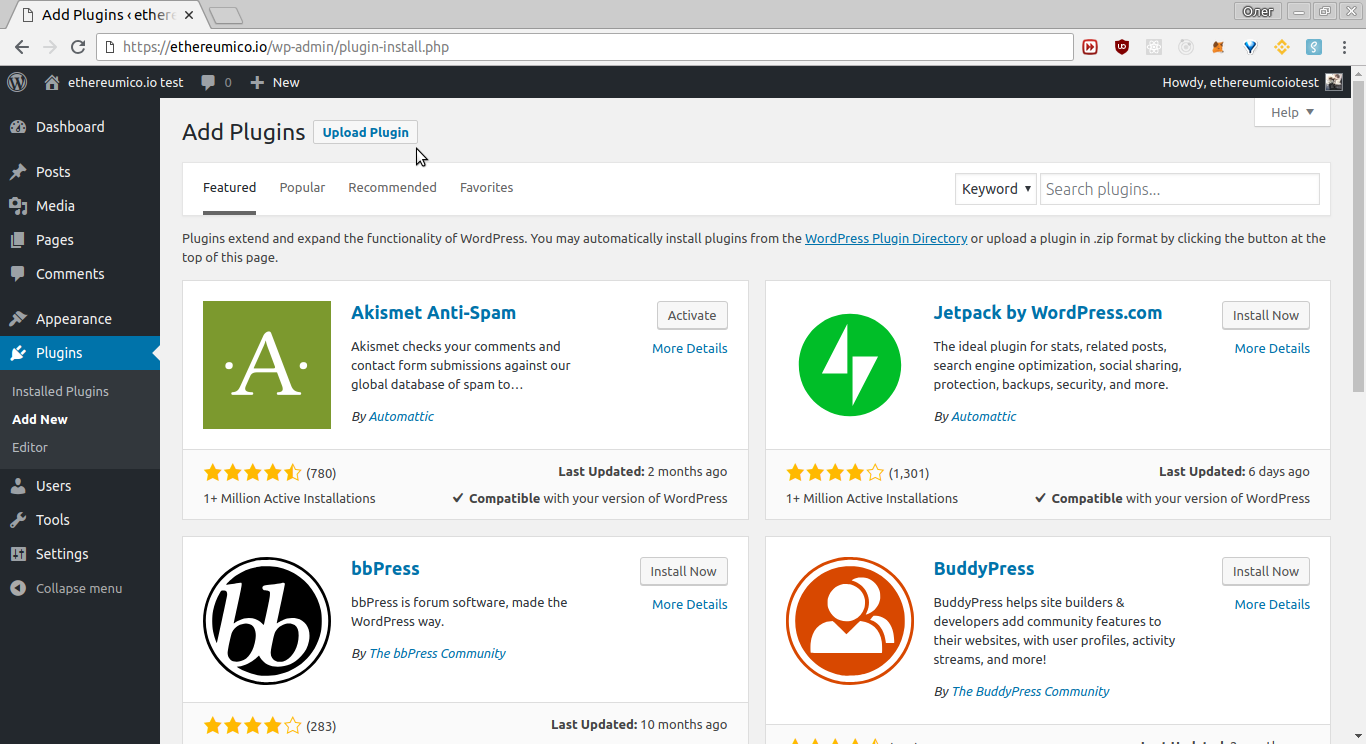The width and height of the screenshot is (1366, 744).
Task: Install the bbPress plugin now
Action: point(684,571)
